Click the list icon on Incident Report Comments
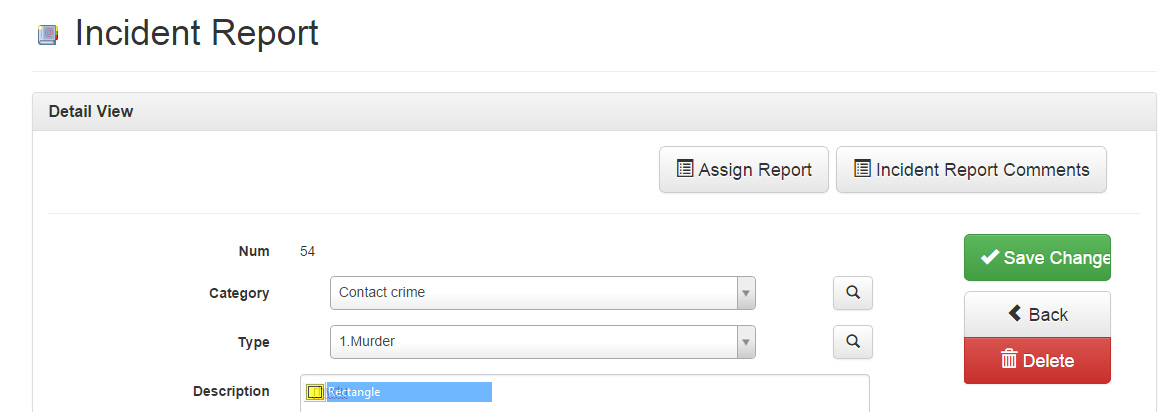The width and height of the screenshot is (1163, 412). pos(862,169)
